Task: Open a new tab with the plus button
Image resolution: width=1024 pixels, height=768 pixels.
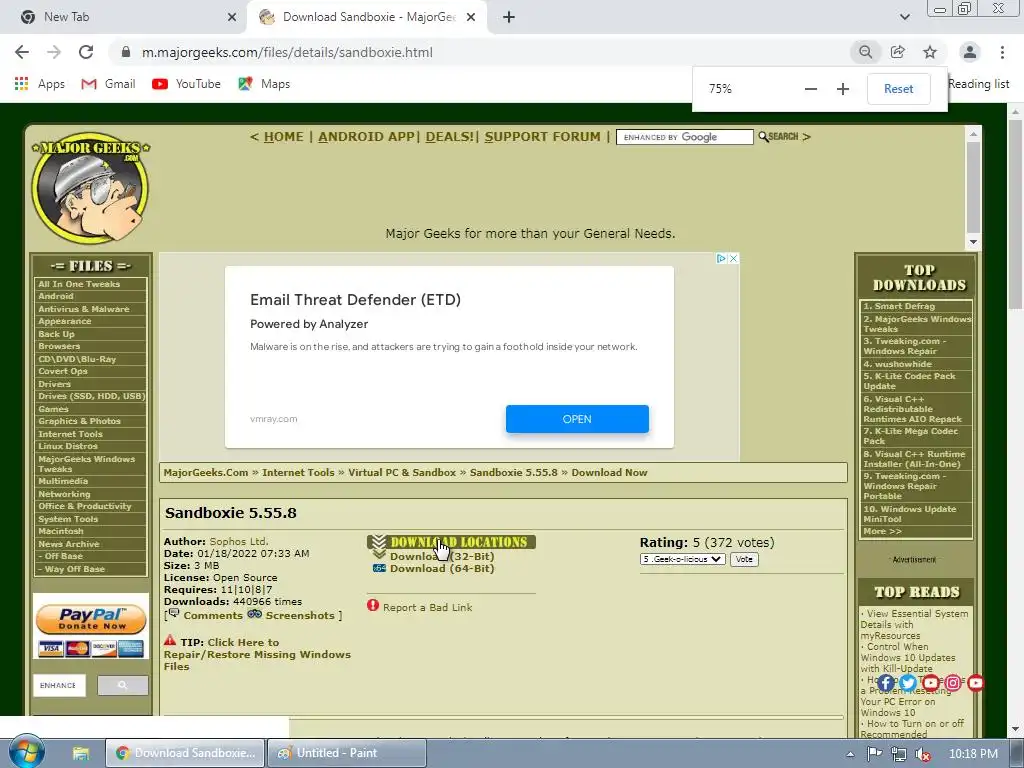Action: (x=509, y=17)
